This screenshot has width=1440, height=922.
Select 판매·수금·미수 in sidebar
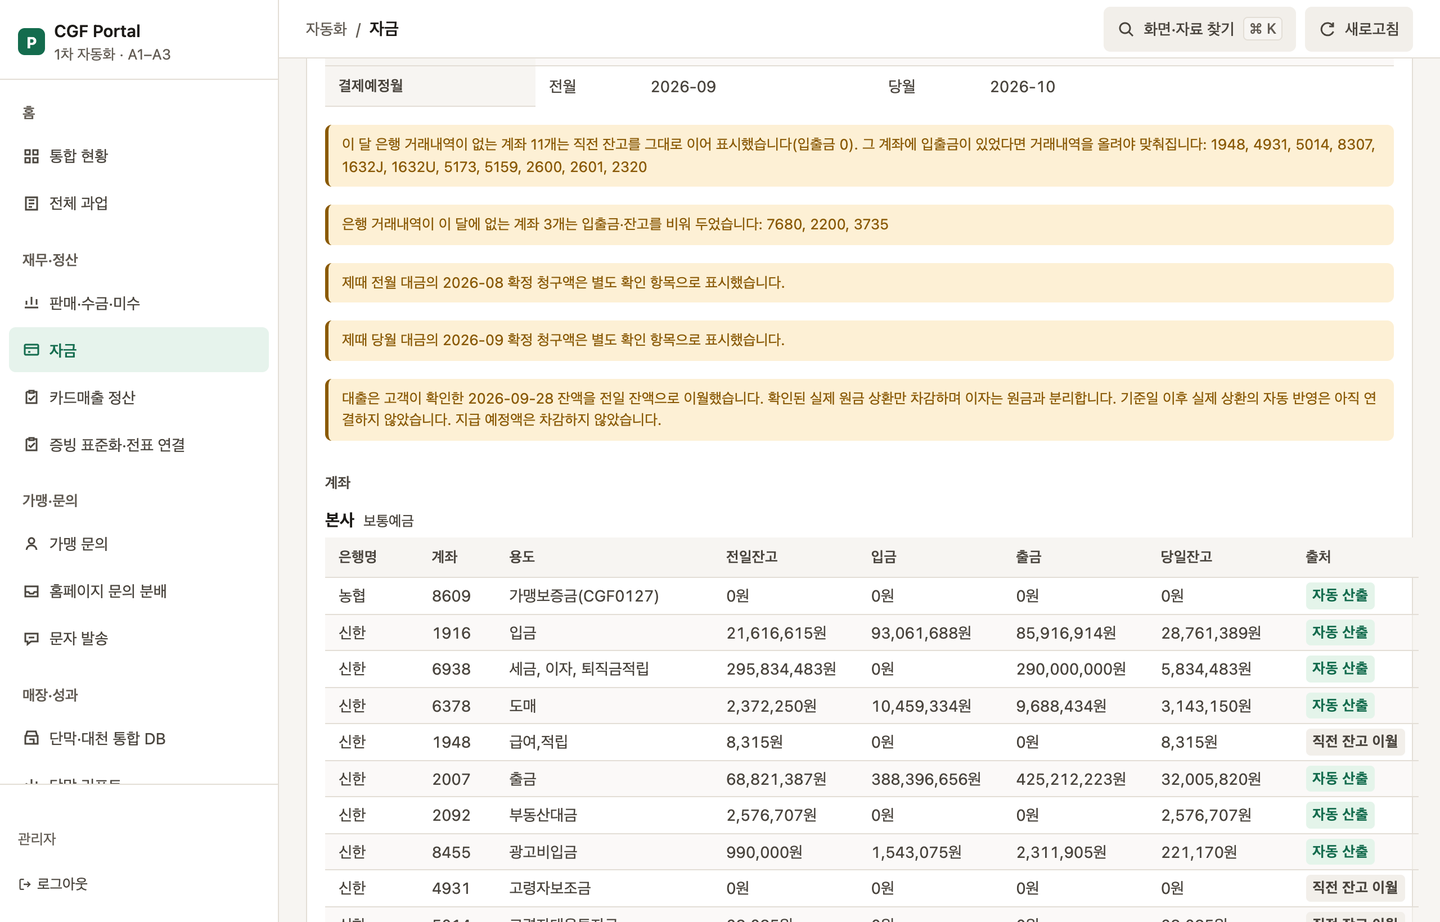pos(139,303)
